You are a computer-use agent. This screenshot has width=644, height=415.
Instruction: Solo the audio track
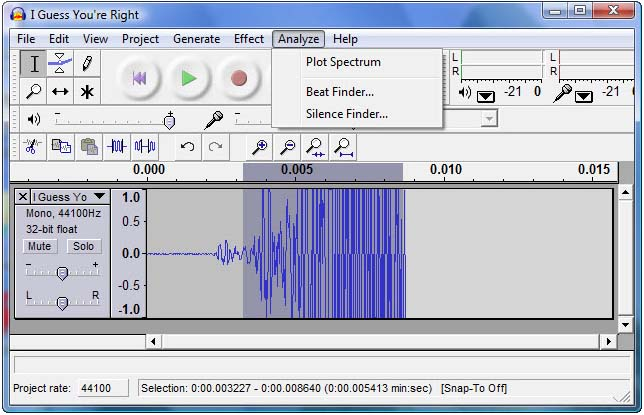pyautogui.click(x=83, y=246)
